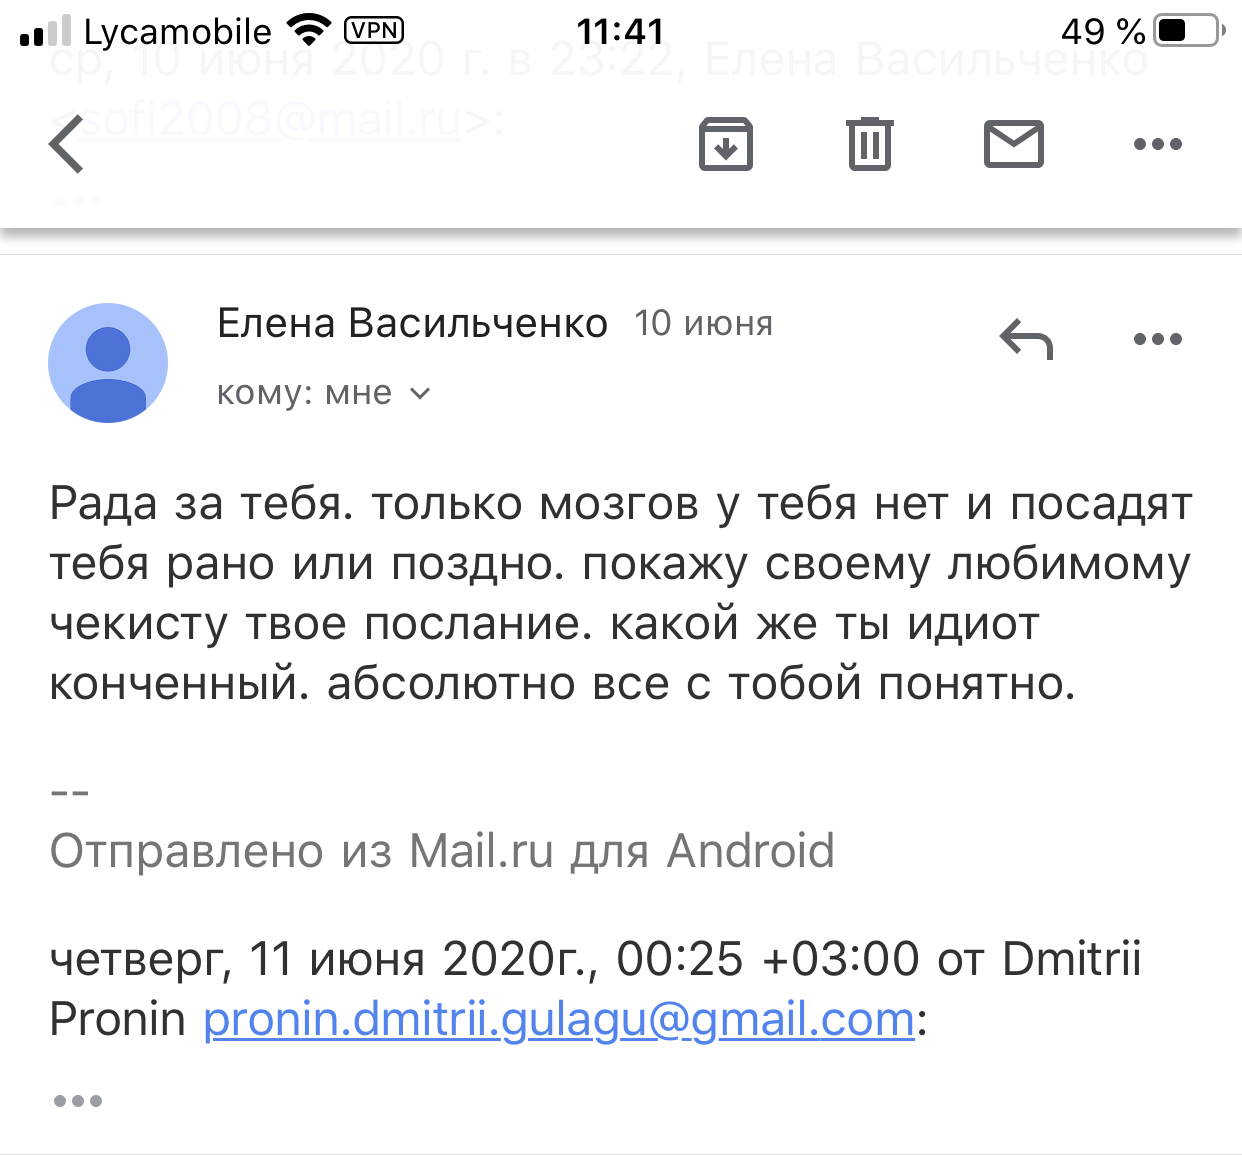Tap the VPN status indicator
Viewport: 1242px width, 1155px height.
click(x=374, y=31)
